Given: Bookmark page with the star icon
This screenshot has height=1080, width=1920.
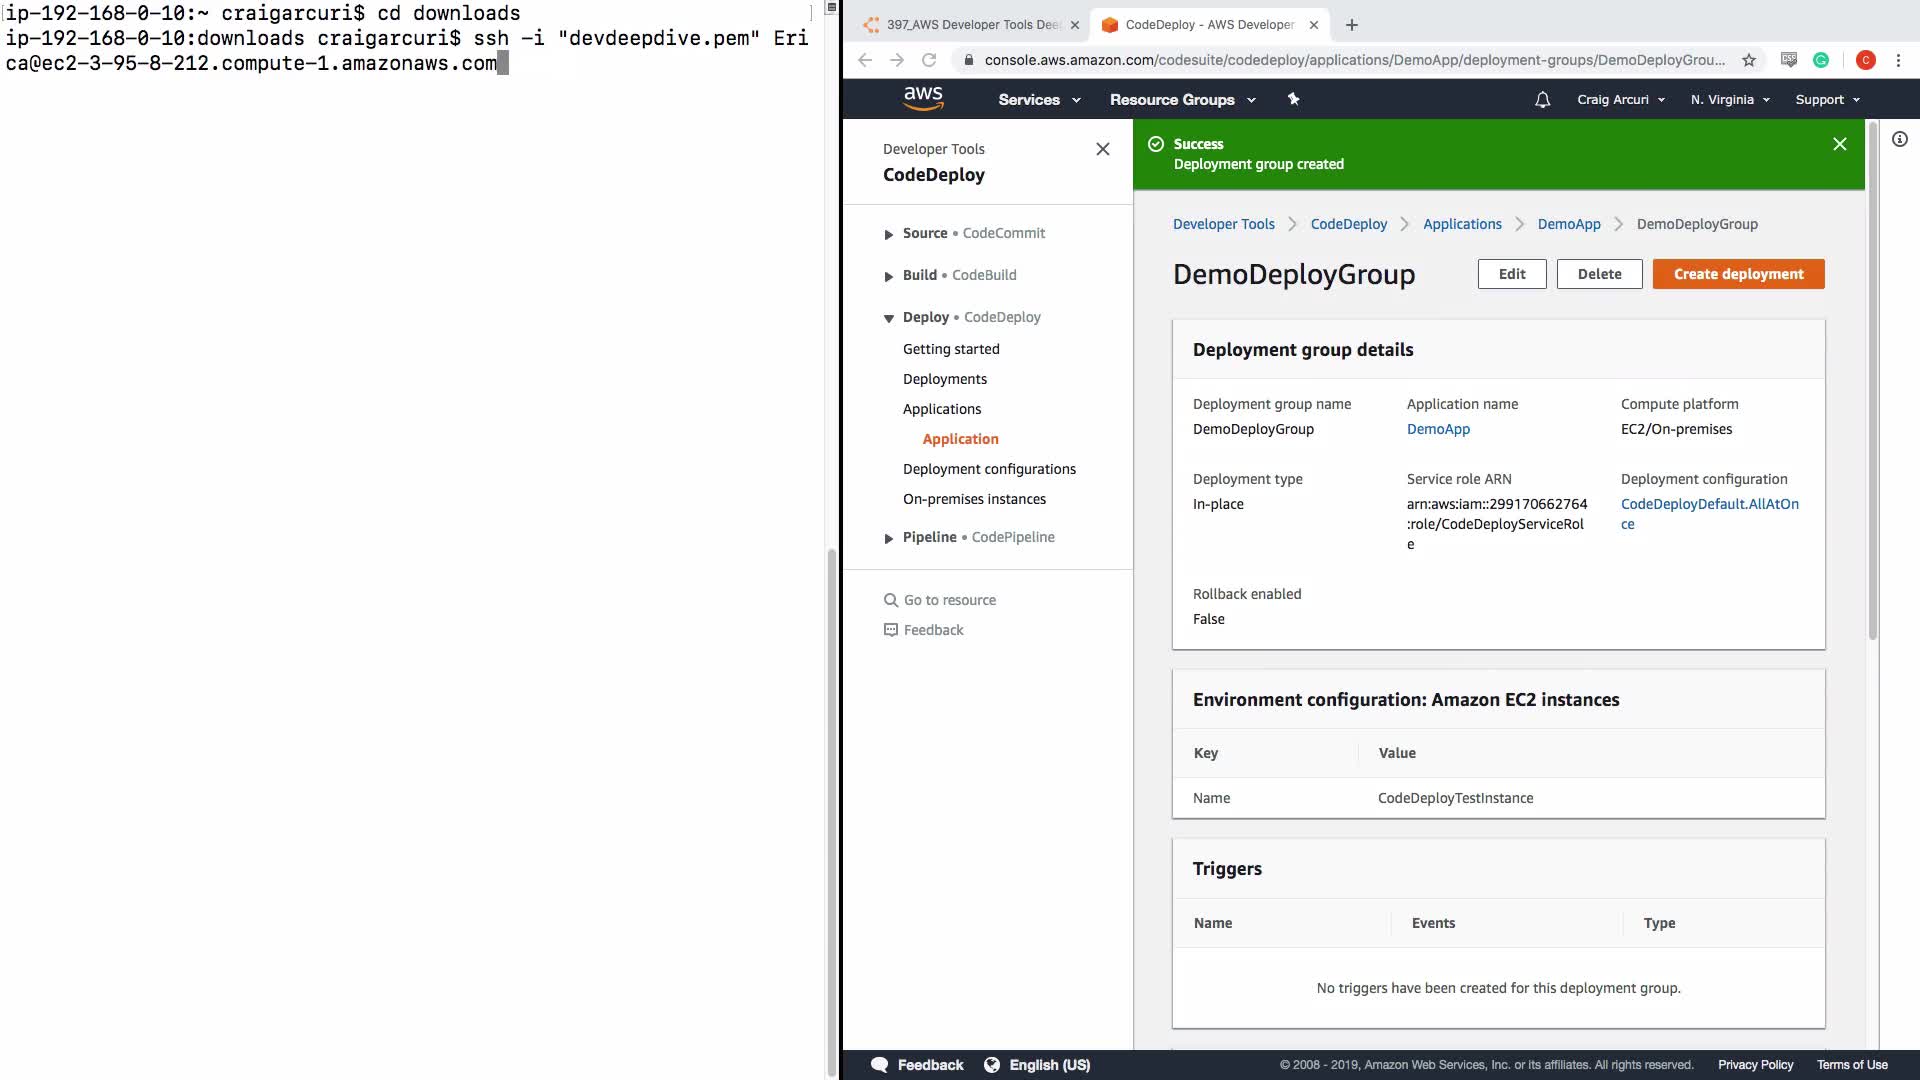Looking at the screenshot, I should pyautogui.click(x=1748, y=60).
